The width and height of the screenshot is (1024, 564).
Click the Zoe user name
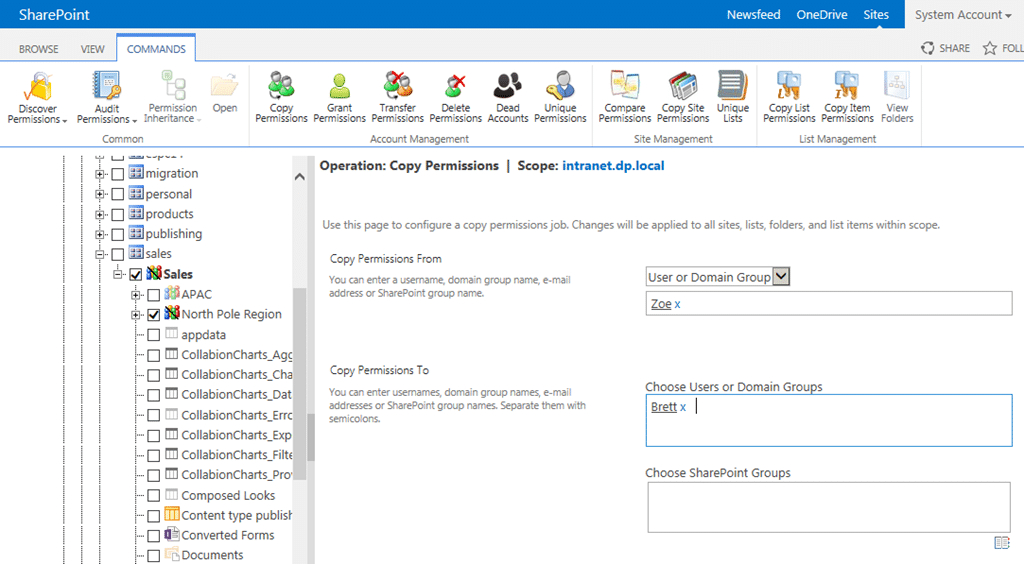pos(661,304)
